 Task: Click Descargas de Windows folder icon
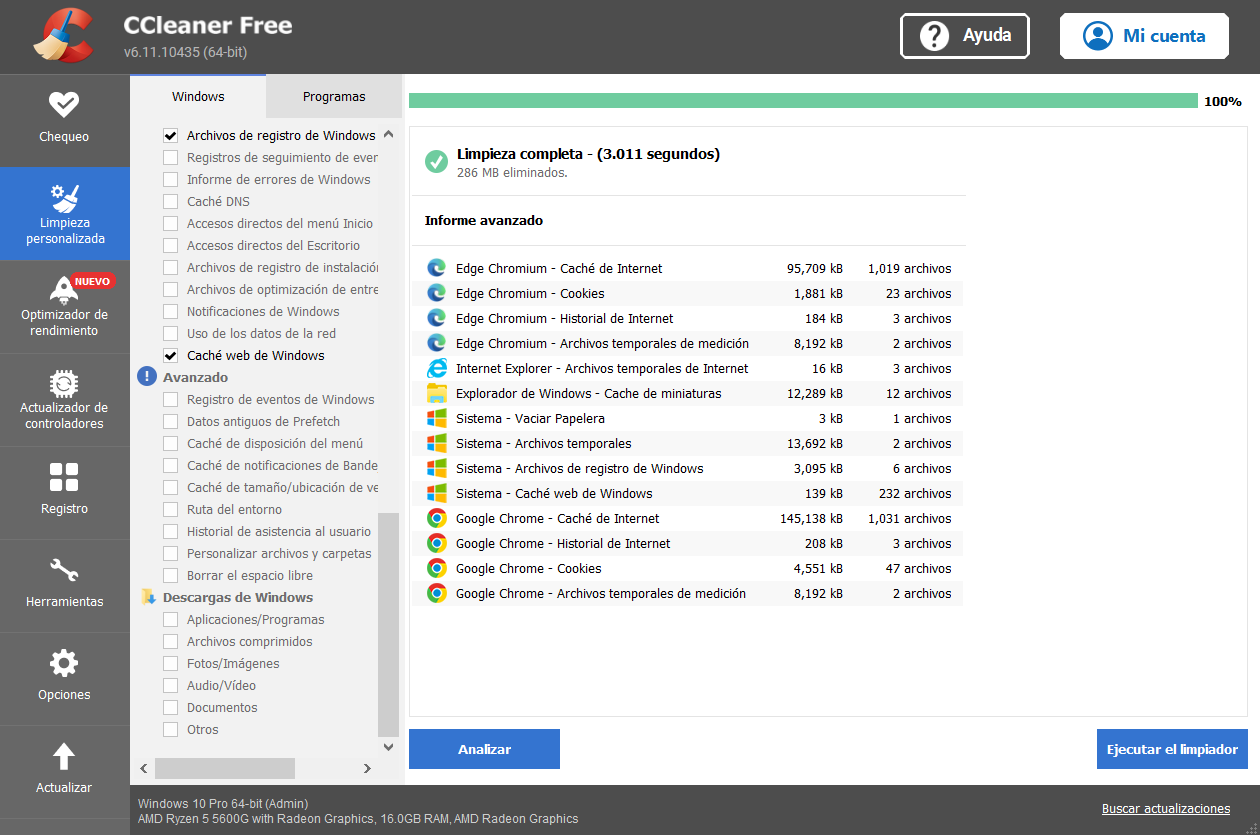click(x=148, y=597)
